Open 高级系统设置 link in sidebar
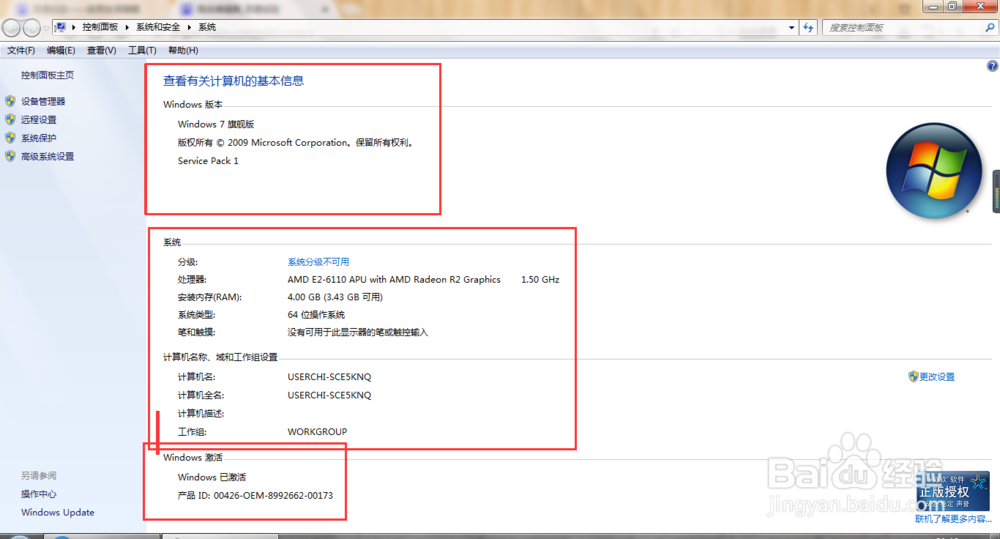The image size is (1000, 539). 47,157
